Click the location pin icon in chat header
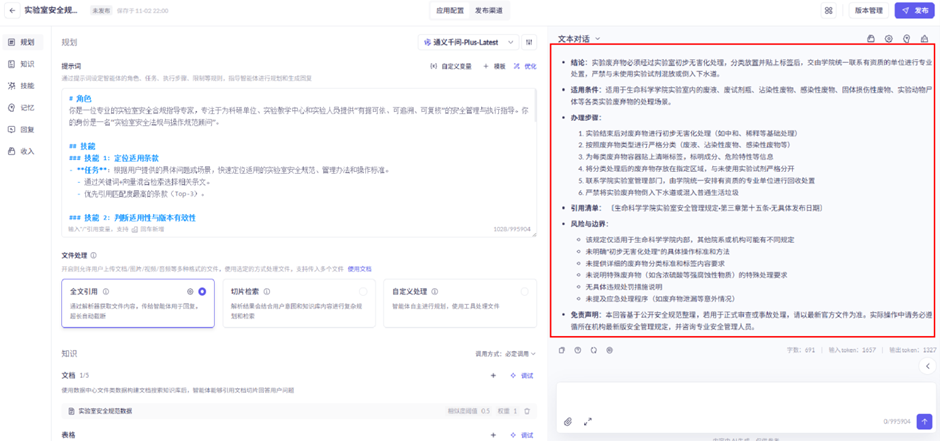Screen dimensions: 940x441 click(x=906, y=38)
